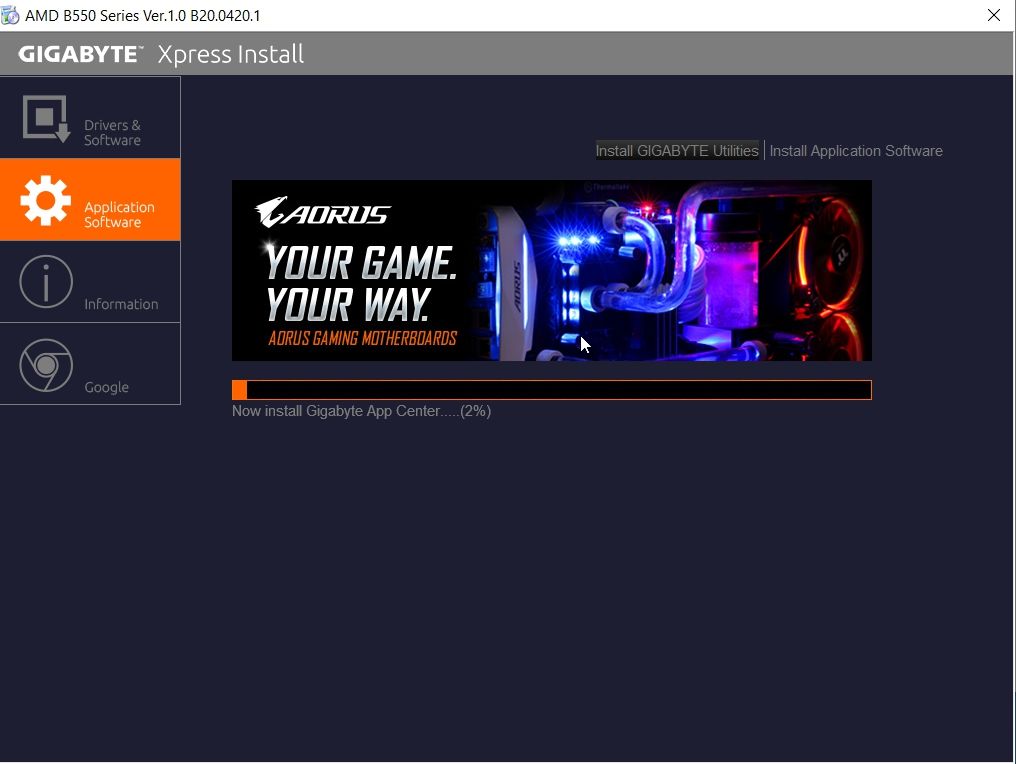Screen dimensions: 1016x764
Task: Open the Drivers & Software section icon
Action: point(46,119)
